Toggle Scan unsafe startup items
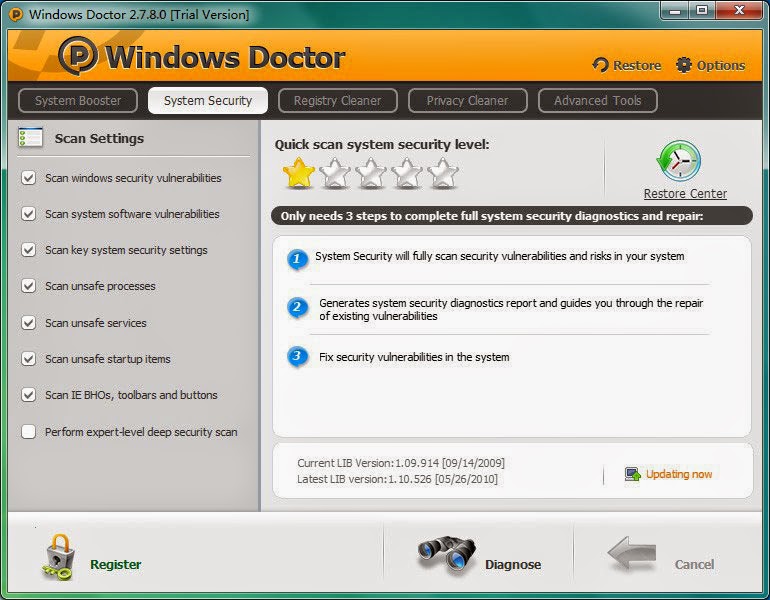 click(x=28, y=359)
